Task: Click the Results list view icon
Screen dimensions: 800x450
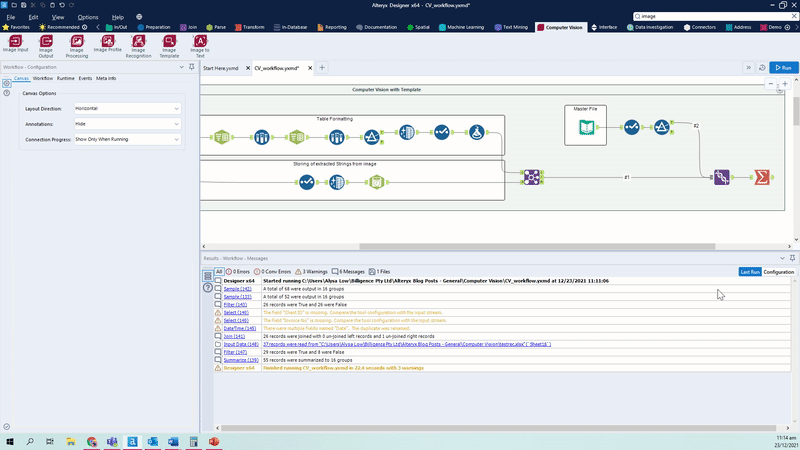Action: pyautogui.click(x=208, y=276)
